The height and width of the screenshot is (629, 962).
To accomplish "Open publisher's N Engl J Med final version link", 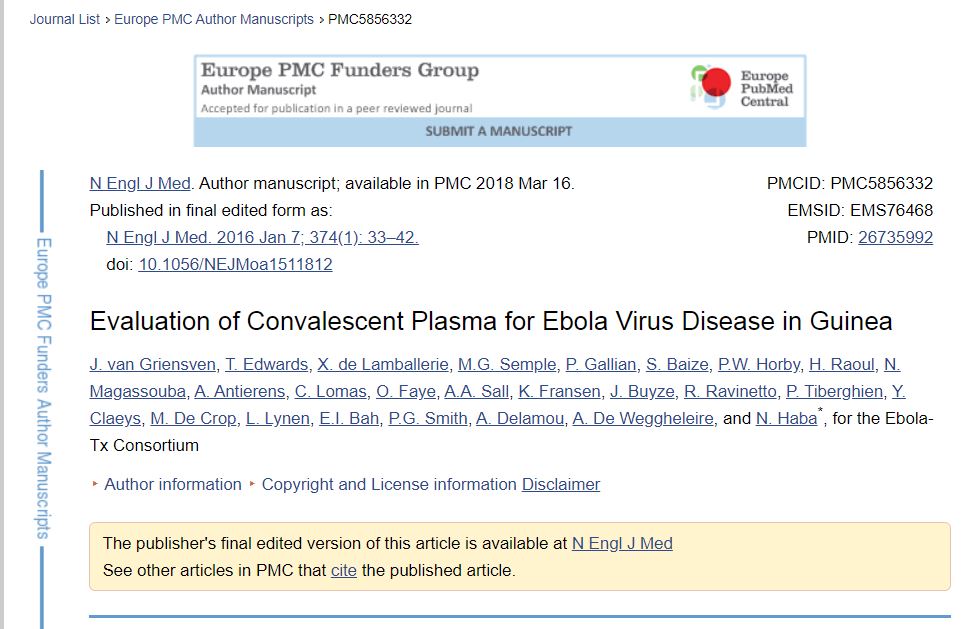I will (622, 544).
